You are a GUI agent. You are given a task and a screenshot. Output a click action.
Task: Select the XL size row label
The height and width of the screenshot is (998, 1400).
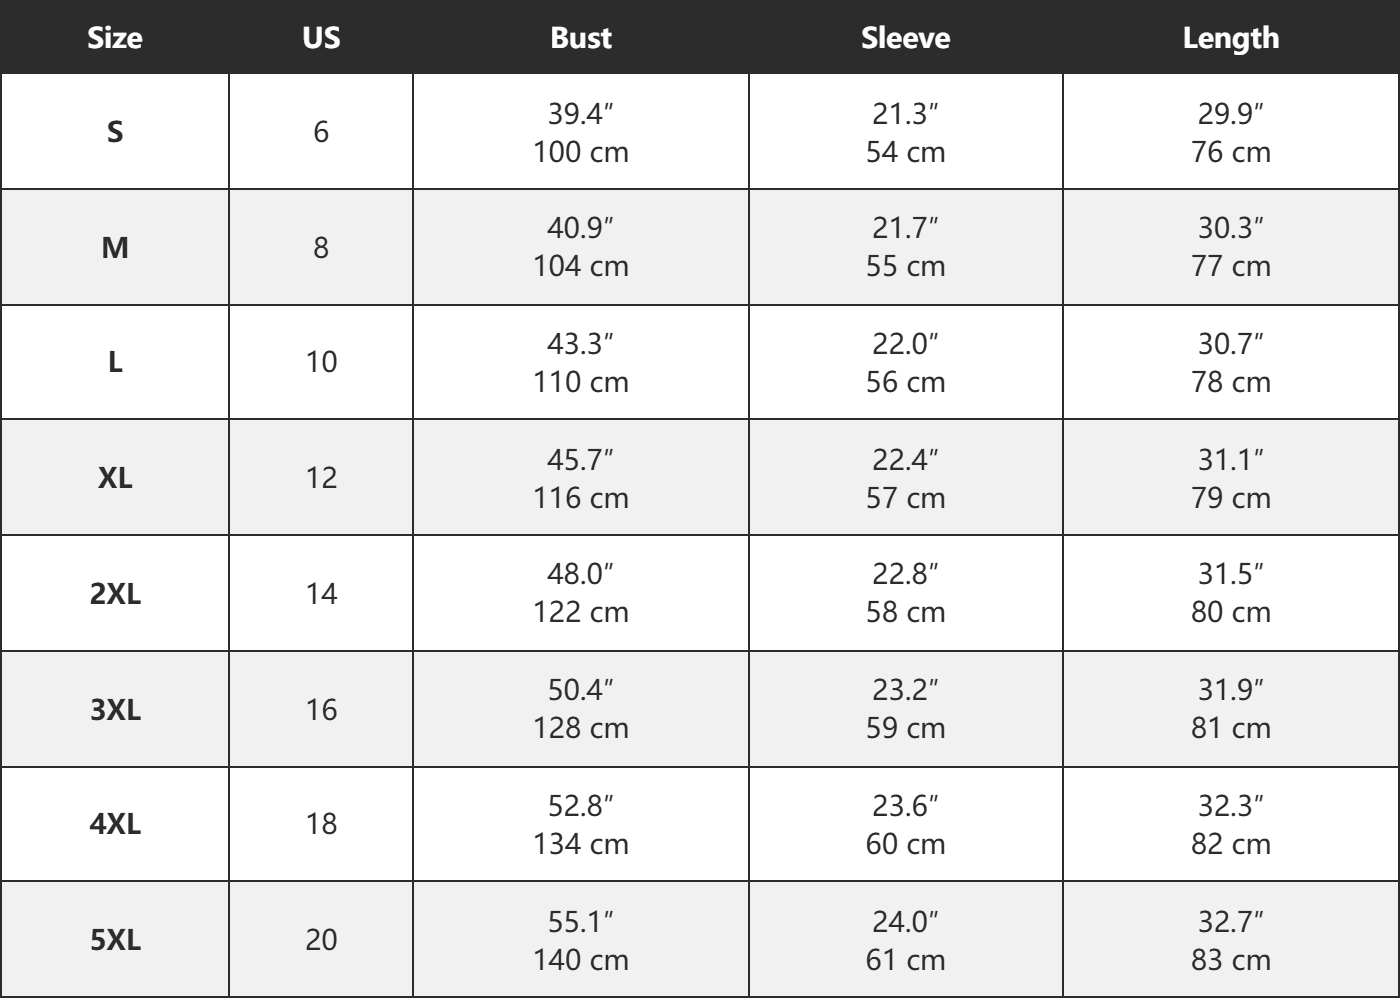[115, 478]
